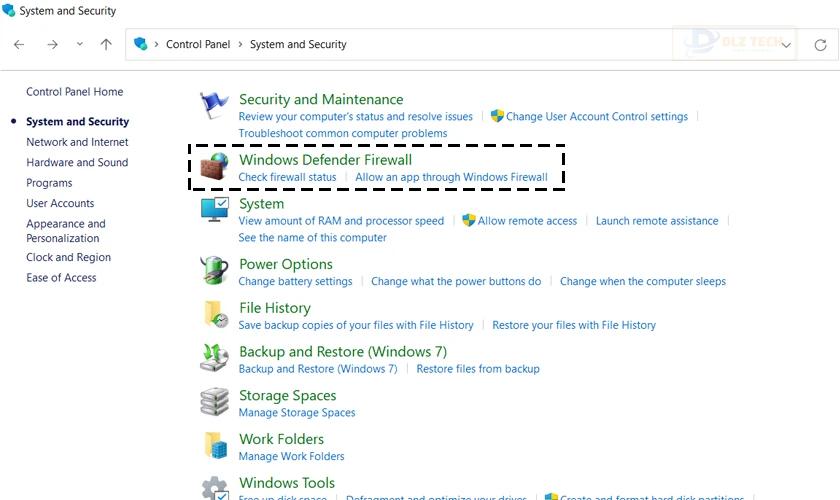
Task: Click Change battery settings
Action: coord(295,281)
